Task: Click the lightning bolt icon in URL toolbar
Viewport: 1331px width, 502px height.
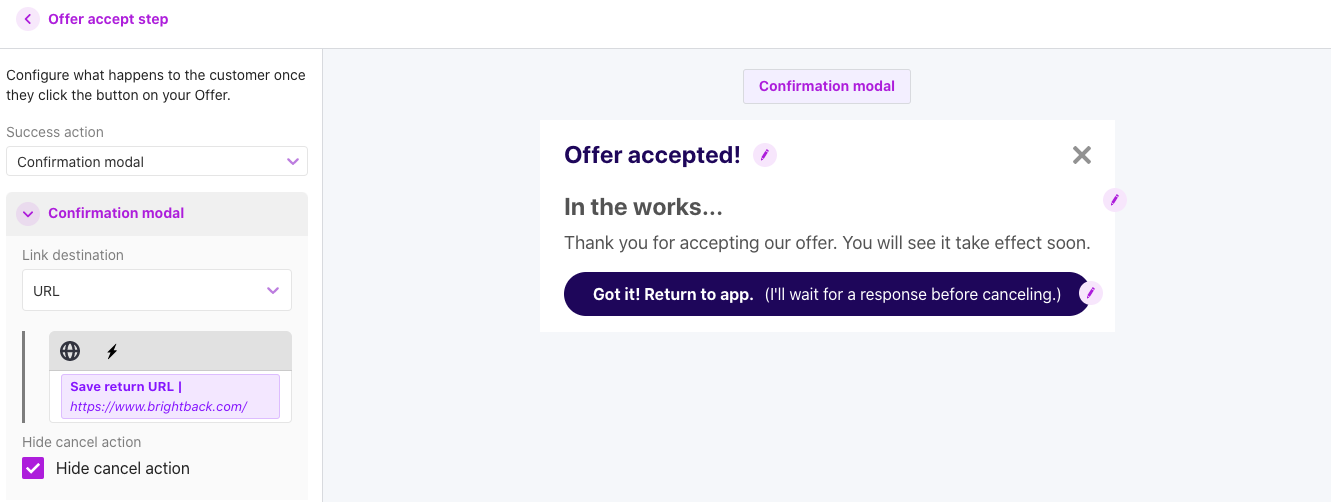Action: [x=112, y=351]
